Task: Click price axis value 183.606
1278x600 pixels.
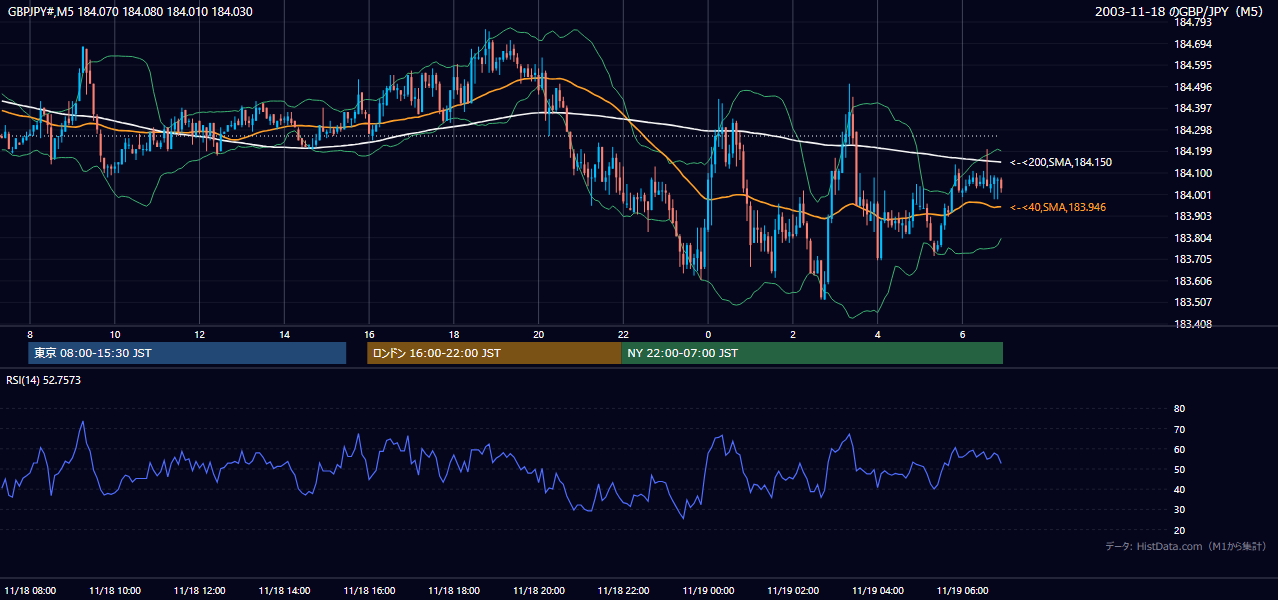Action: pyautogui.click(x=1193, y=281)
